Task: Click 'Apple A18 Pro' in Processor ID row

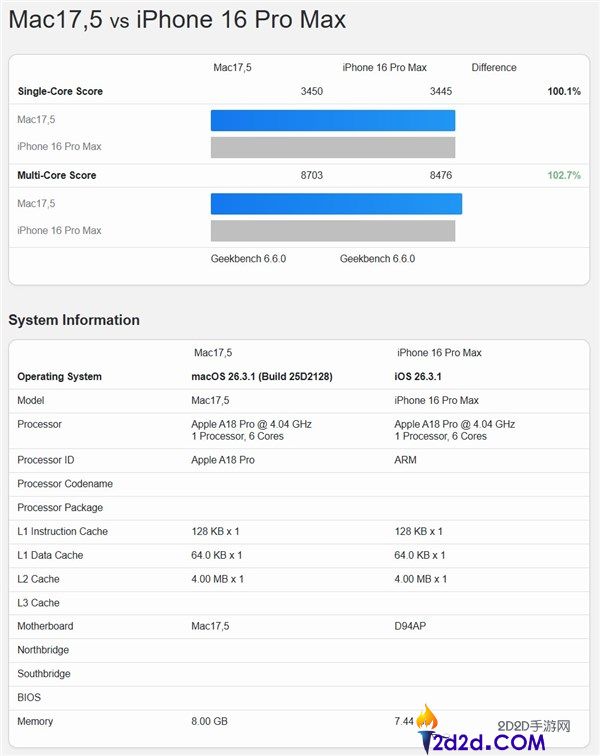Action: (x=223, y=460)
